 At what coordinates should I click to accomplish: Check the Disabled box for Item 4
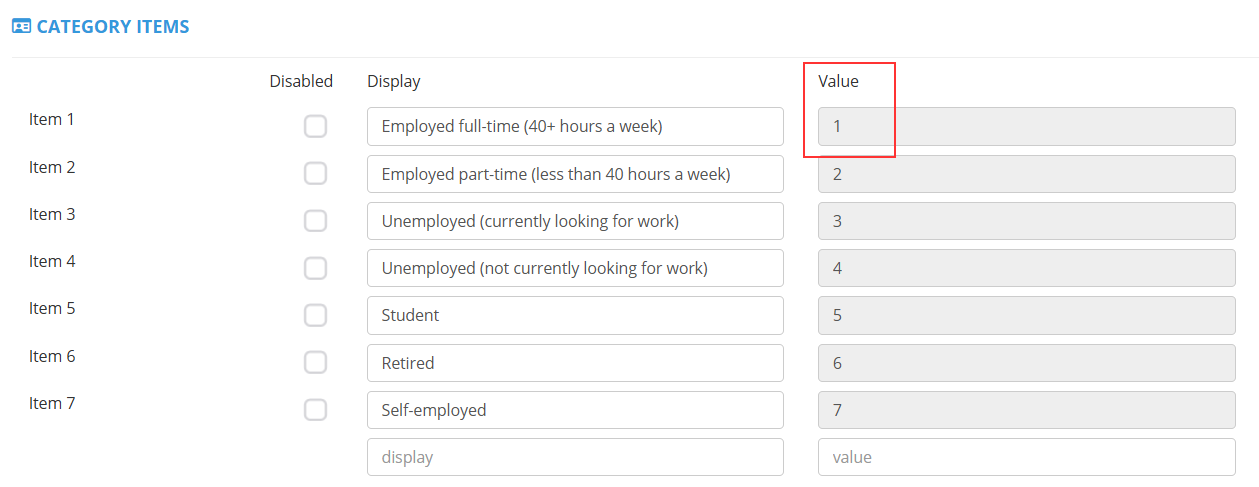point(315,268)
